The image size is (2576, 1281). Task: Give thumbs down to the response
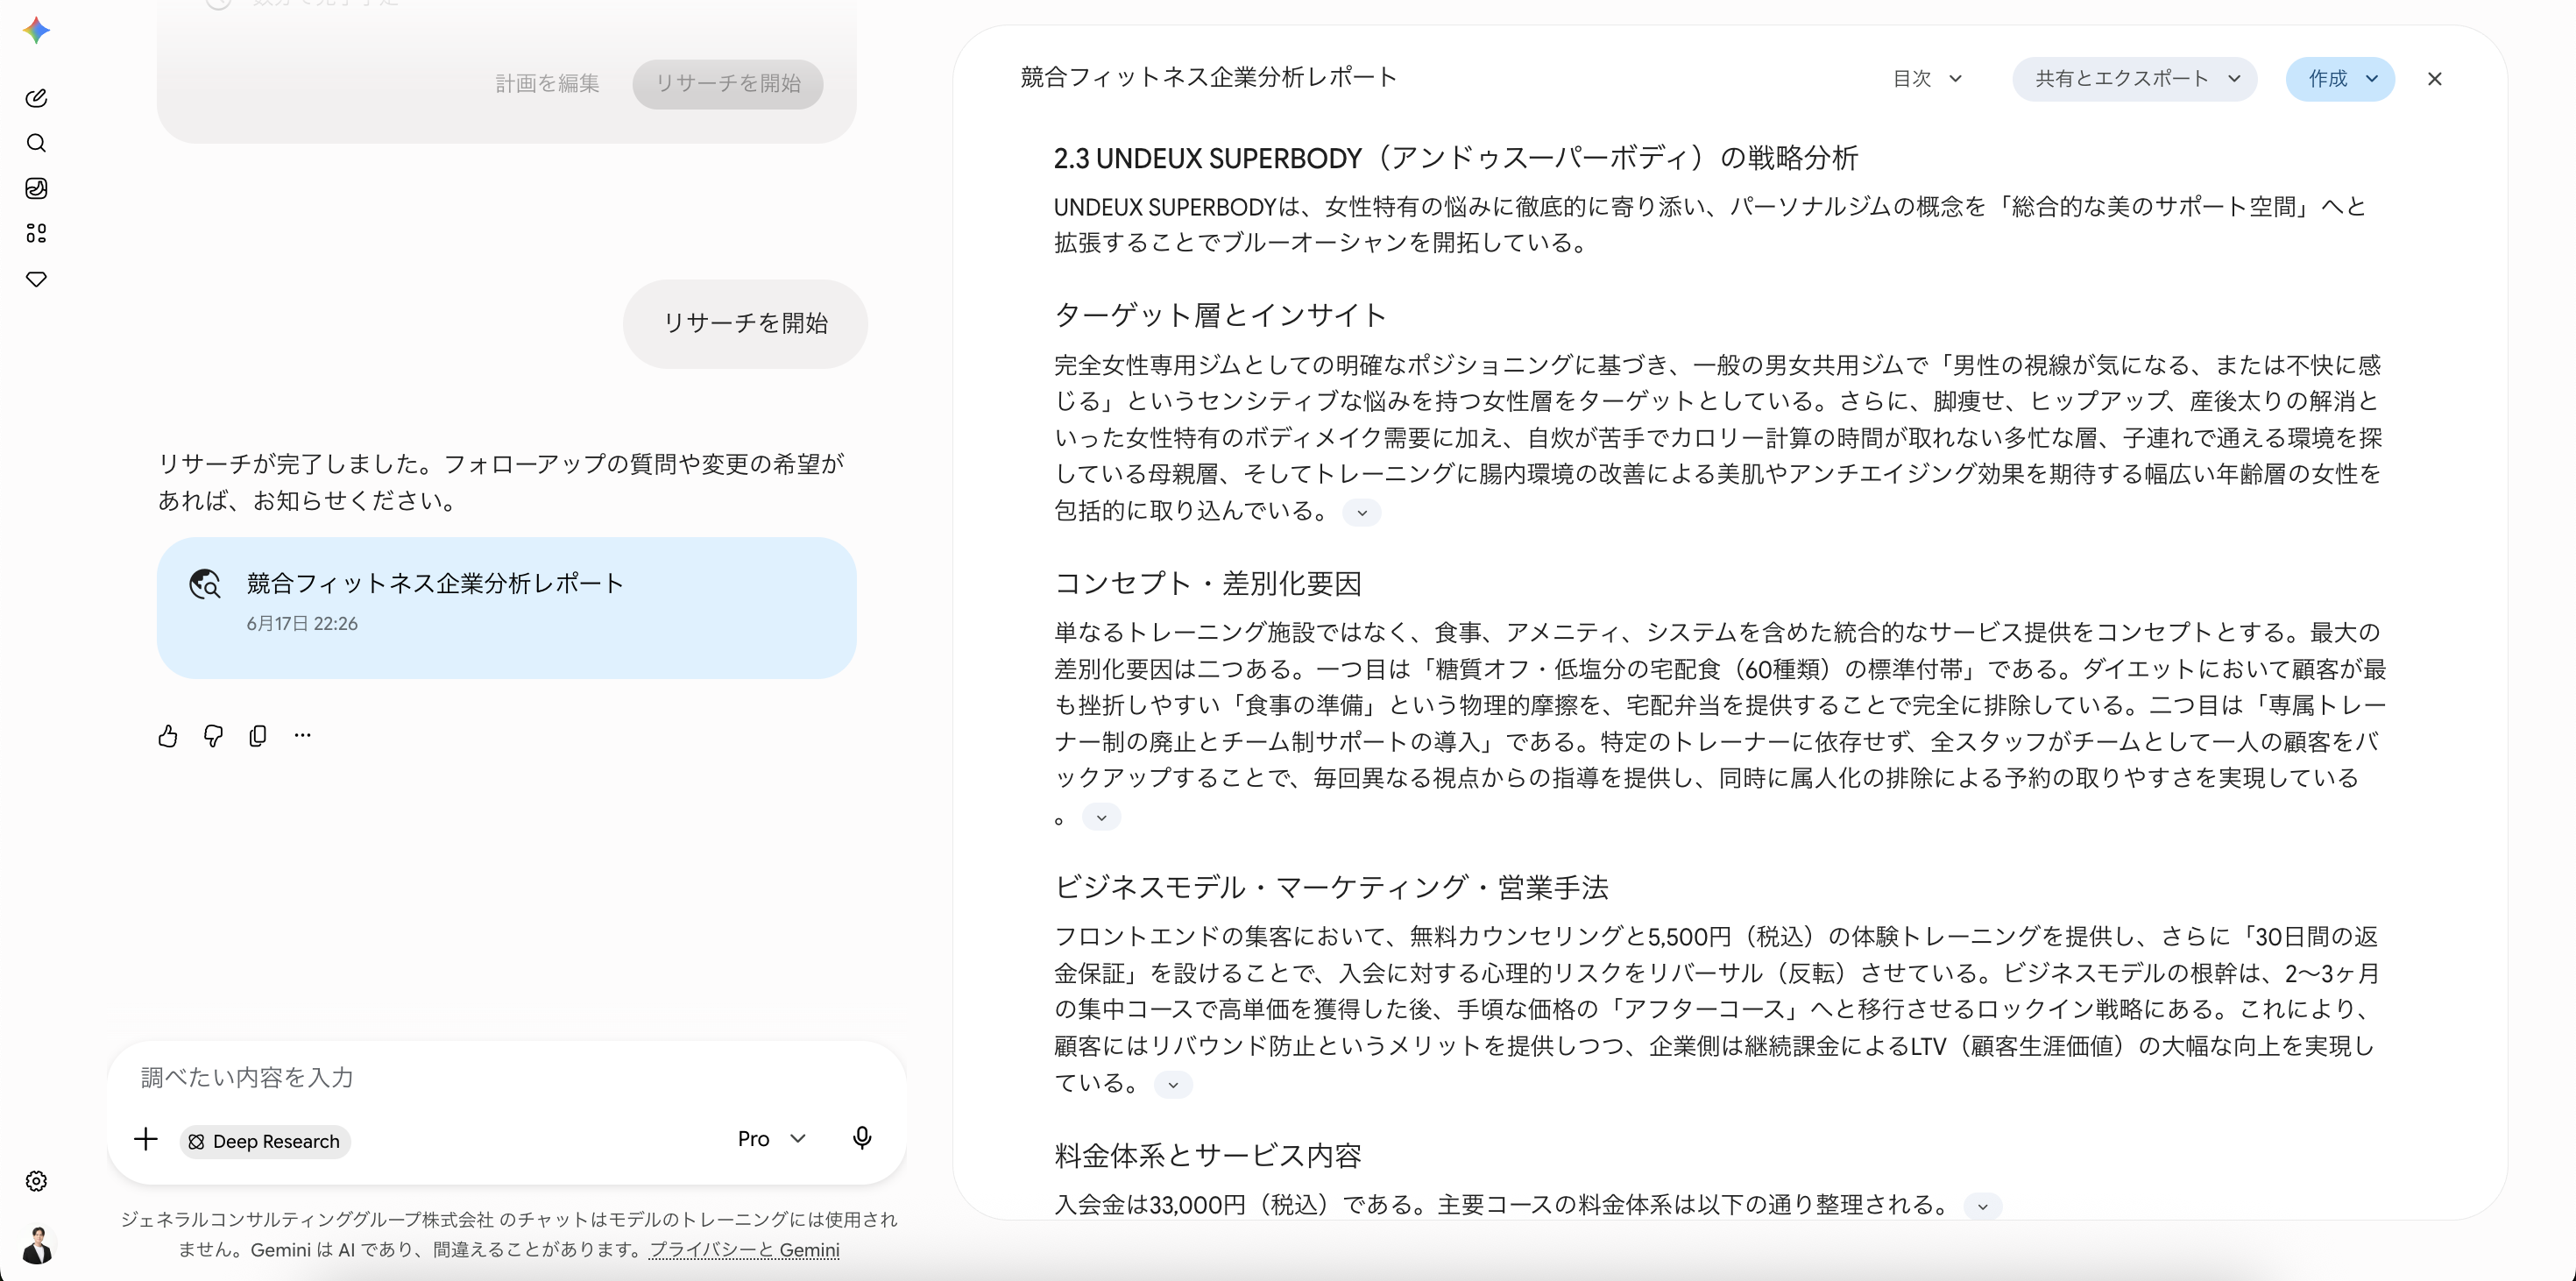(x=213, y=736)
